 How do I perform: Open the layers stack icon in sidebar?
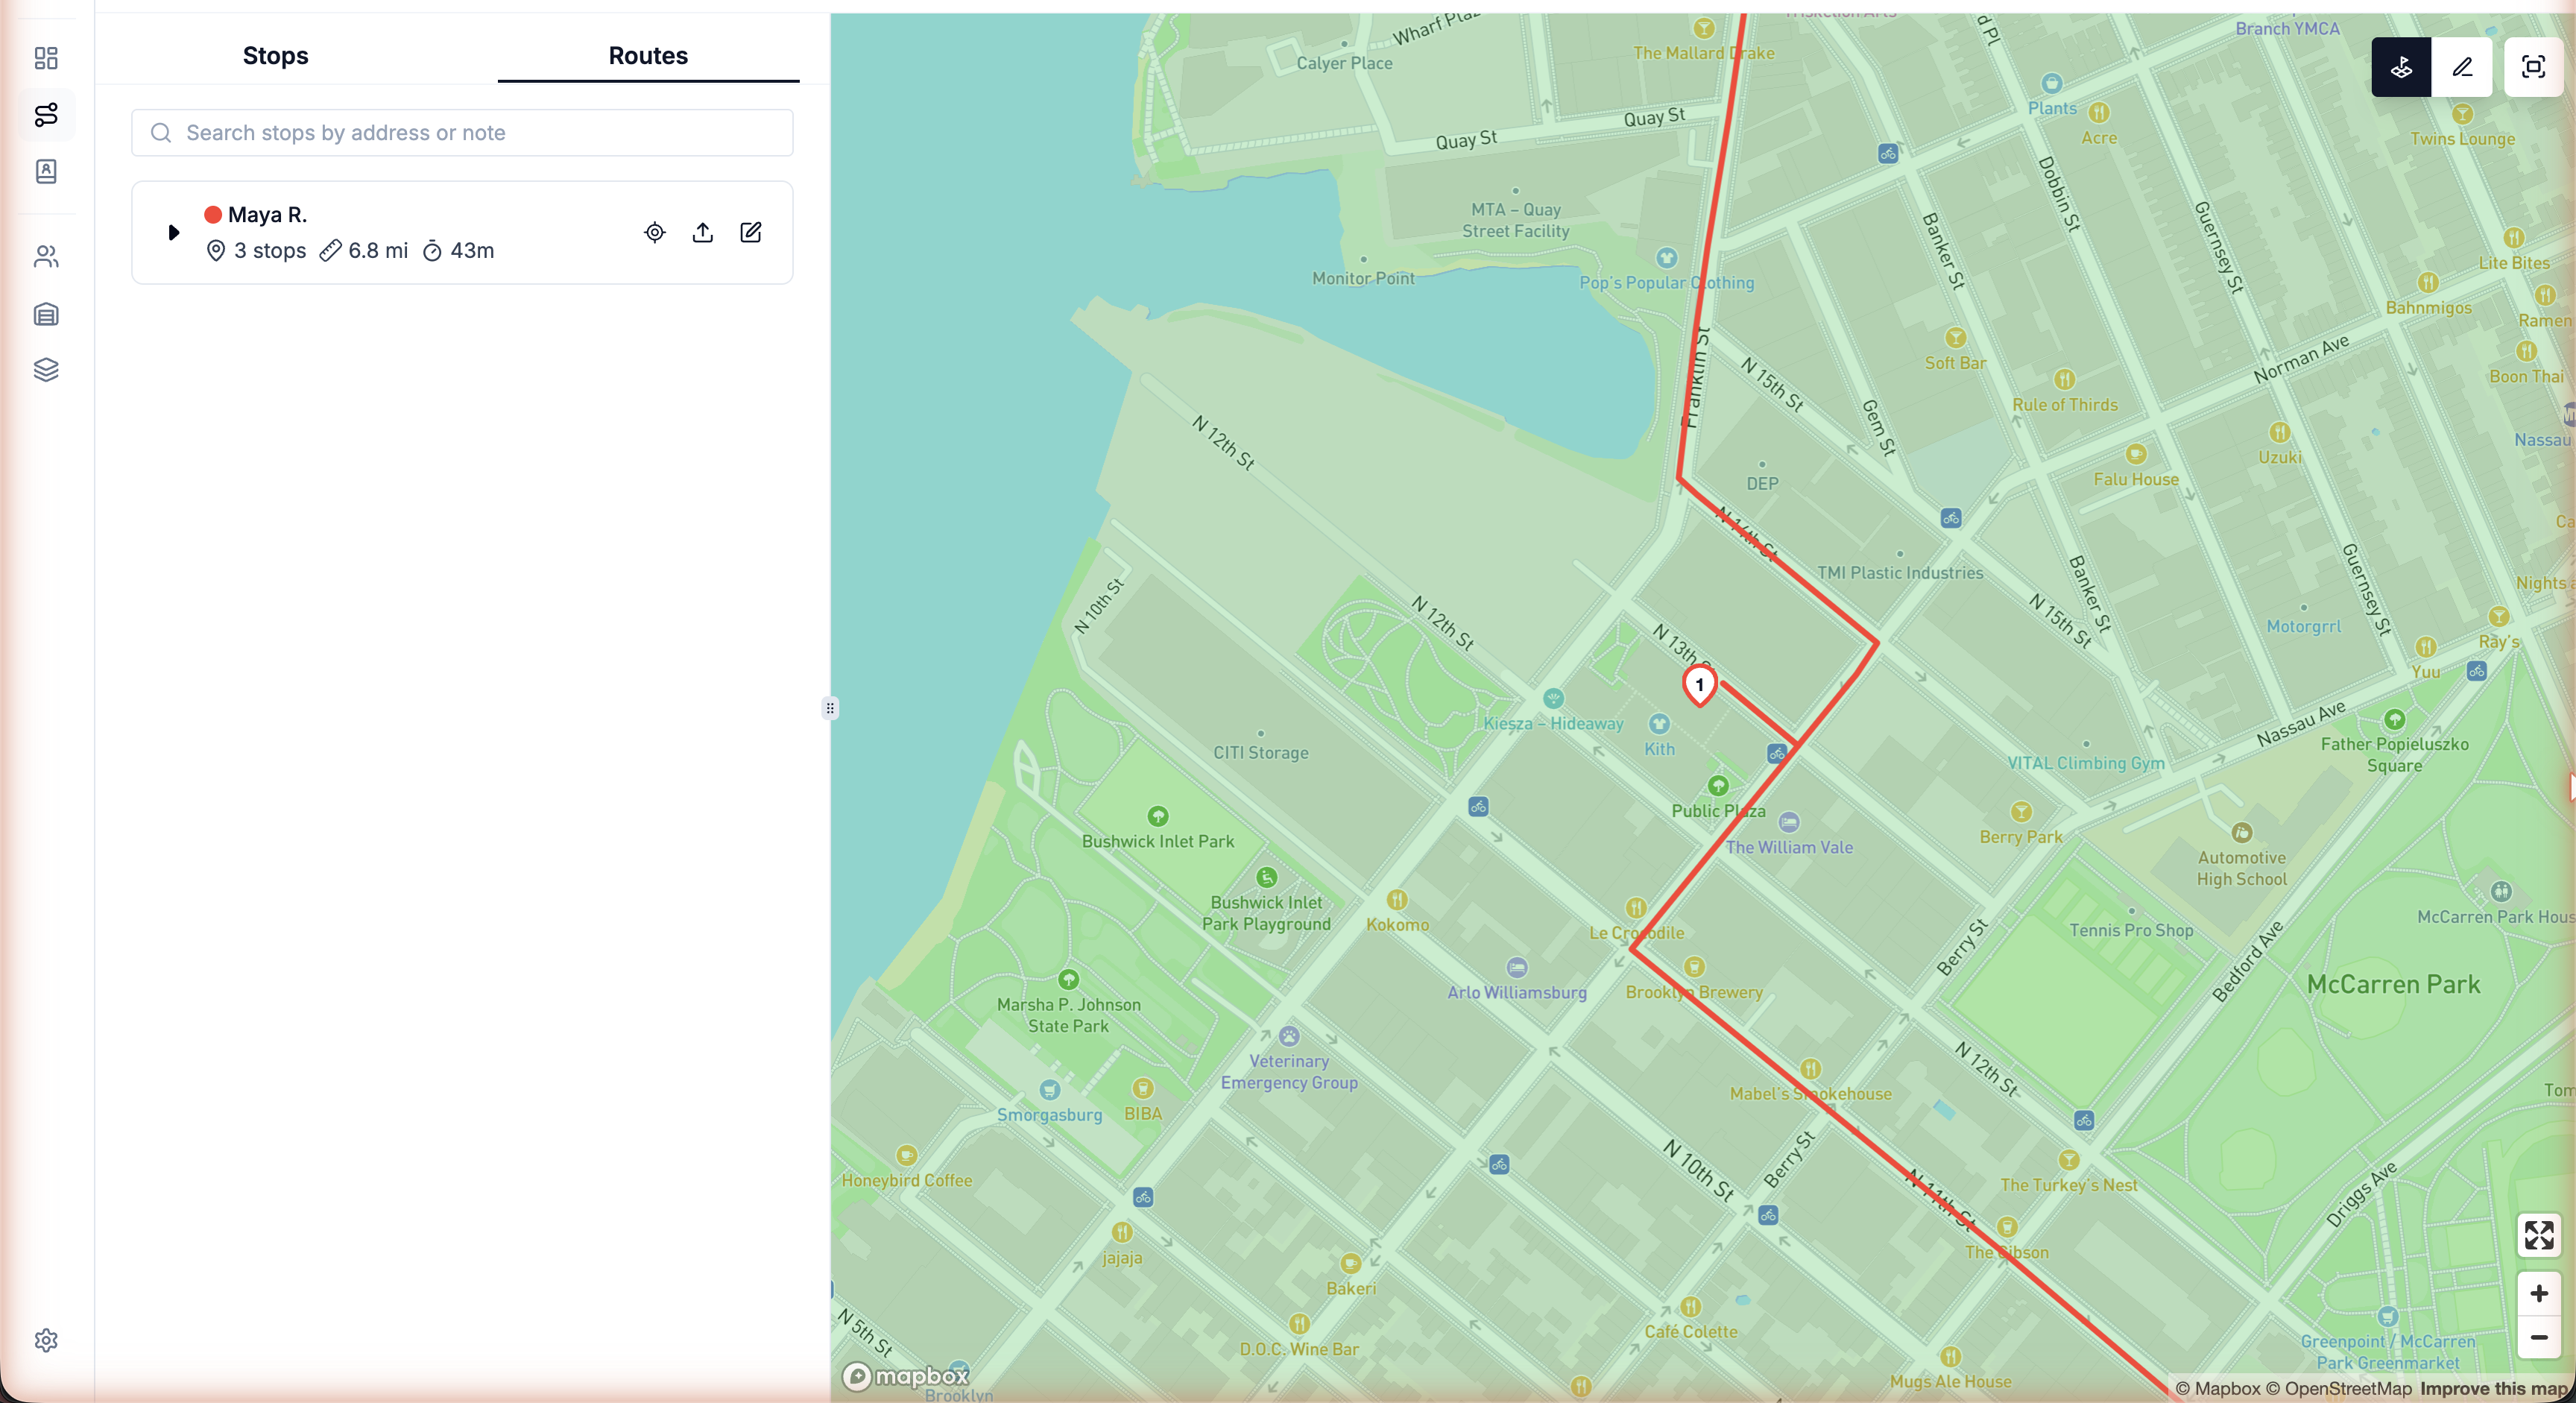[46, 370]
